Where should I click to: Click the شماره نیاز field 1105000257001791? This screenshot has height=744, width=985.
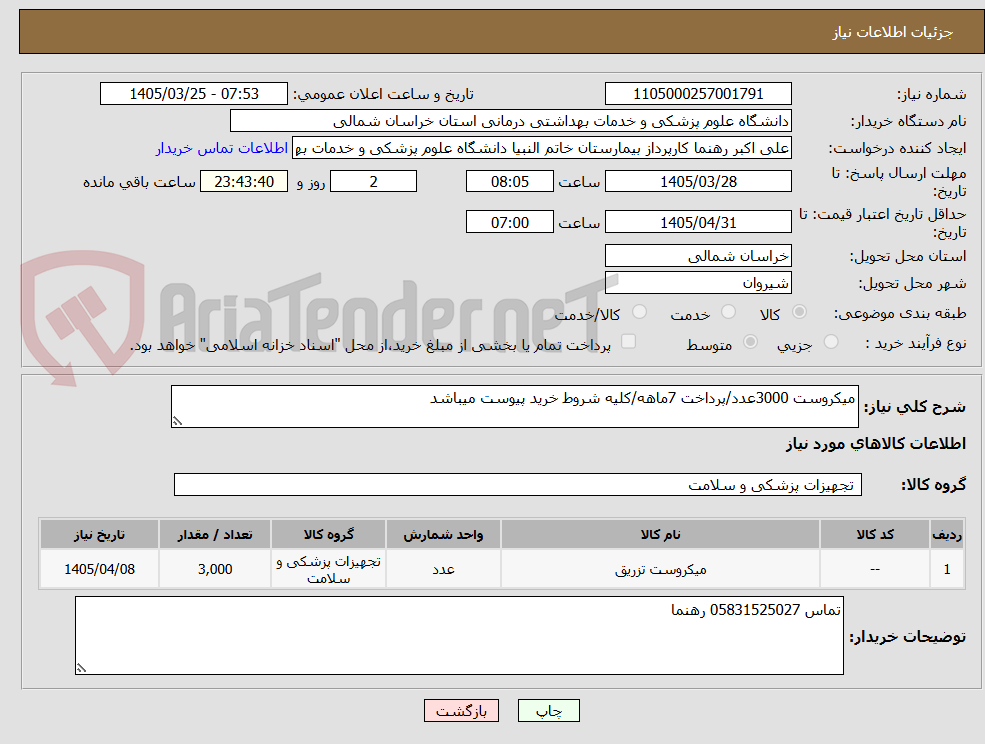click(698, 94)
